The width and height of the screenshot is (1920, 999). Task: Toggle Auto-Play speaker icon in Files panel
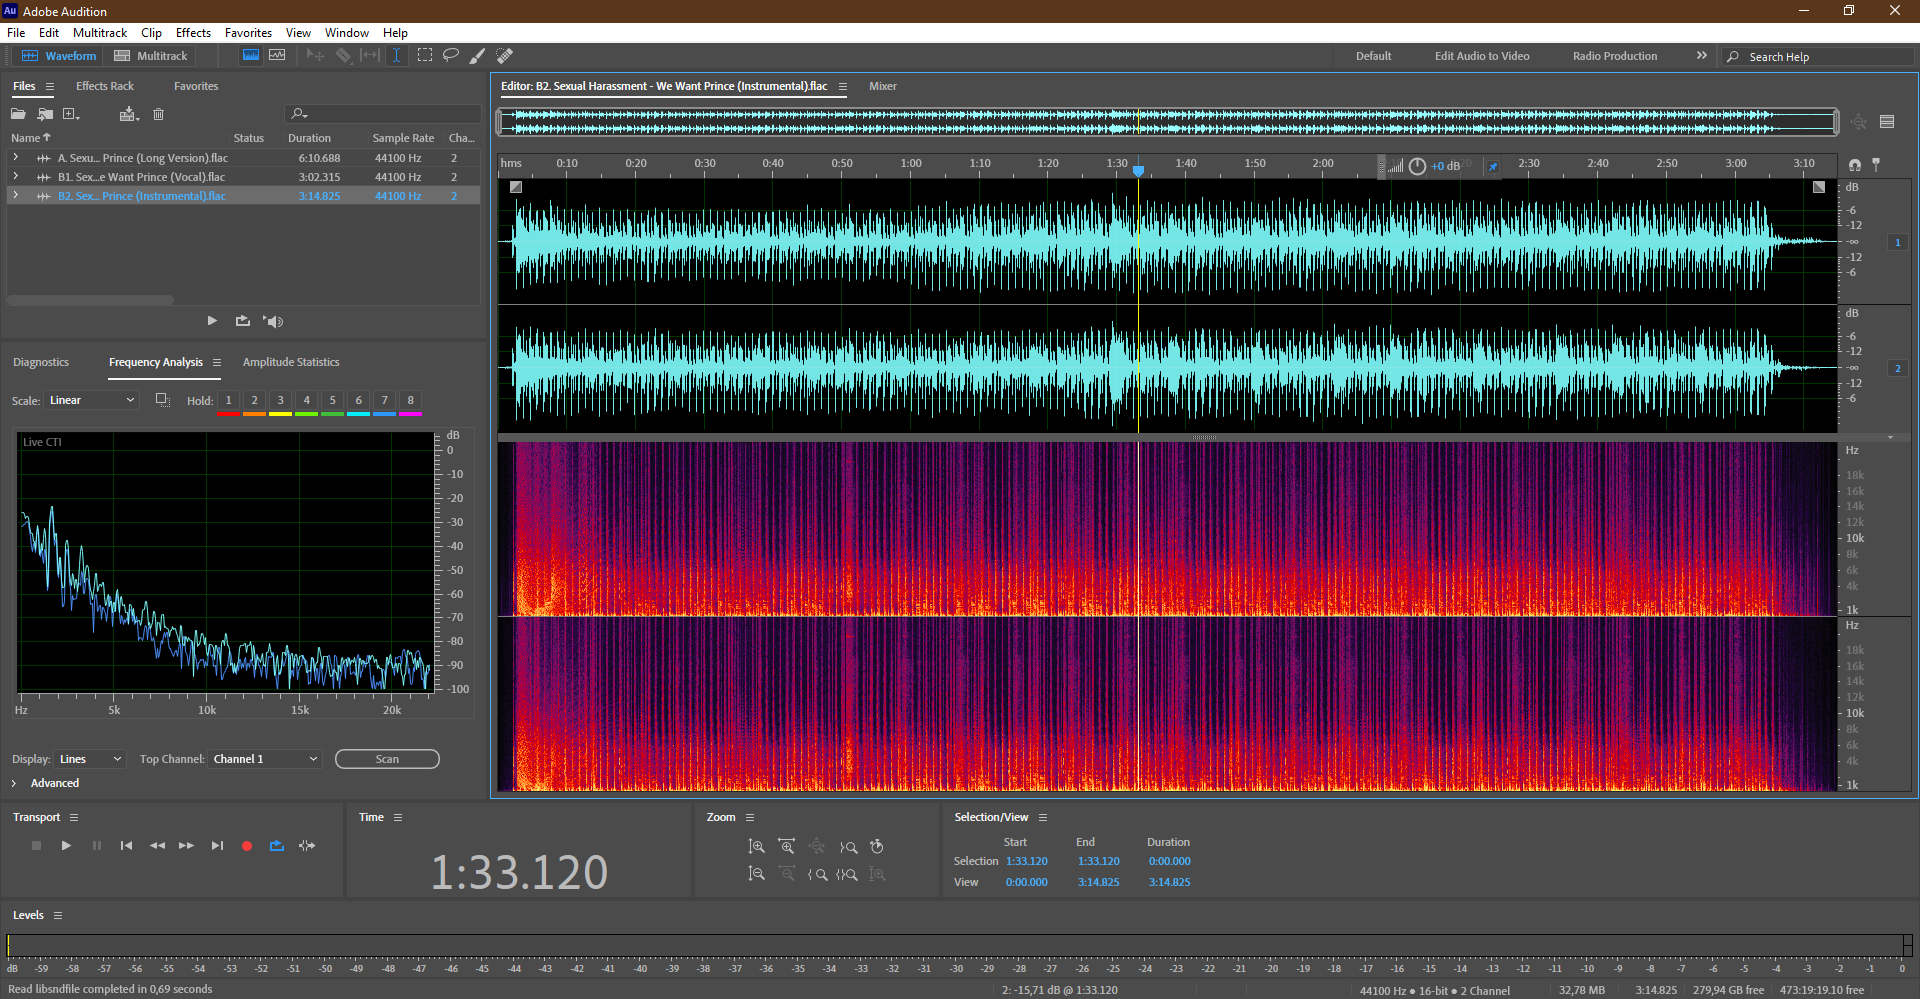click(x=273, y=321)
